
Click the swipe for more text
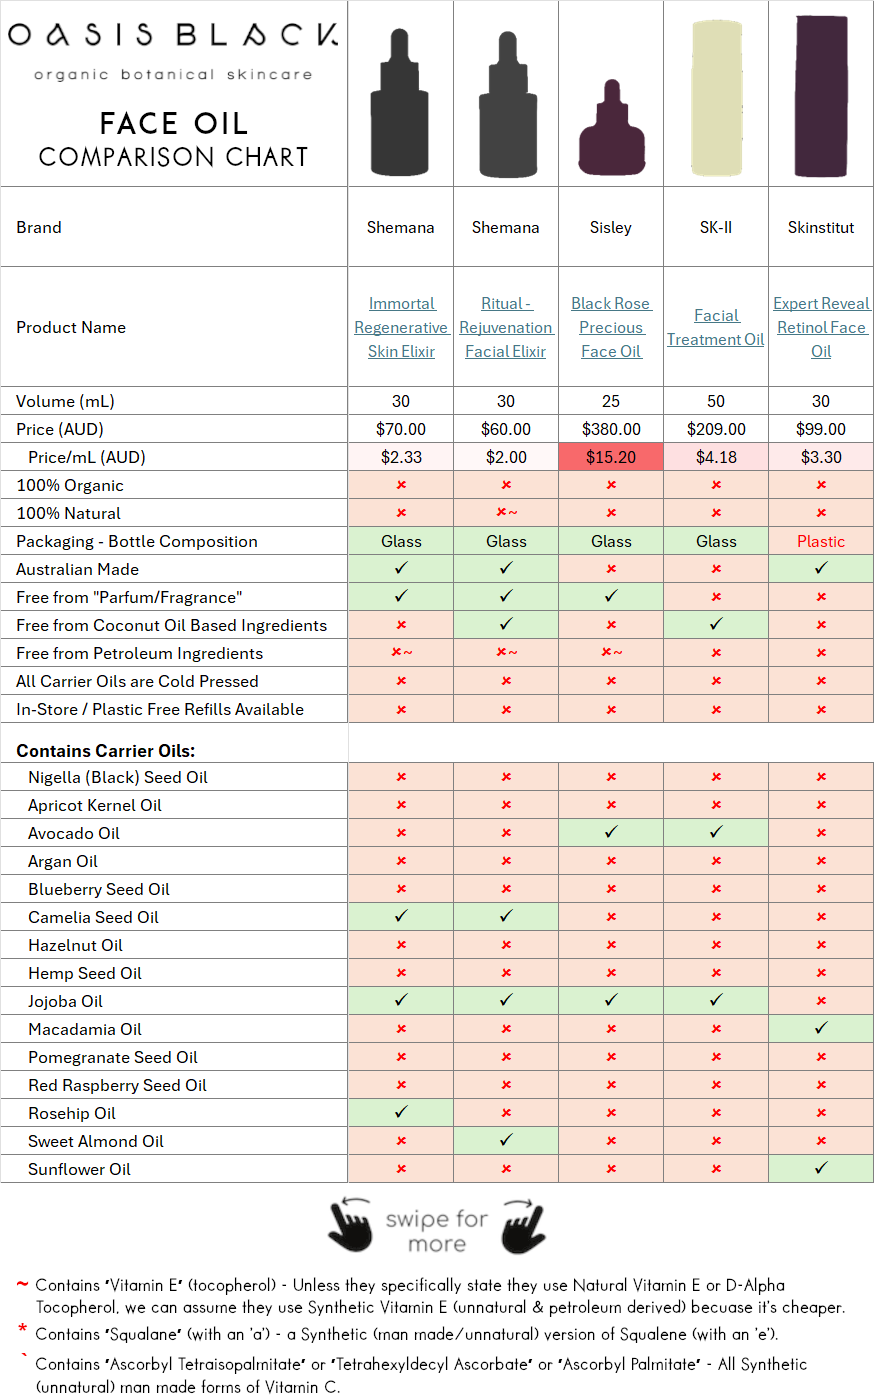point(437,1231)
